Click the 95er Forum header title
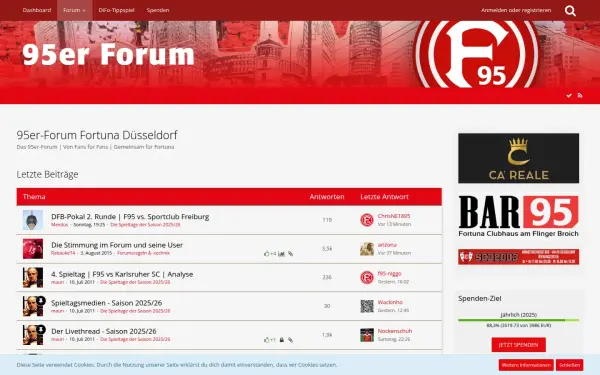This screenshot has height=375, width=600. click(108, 54)
